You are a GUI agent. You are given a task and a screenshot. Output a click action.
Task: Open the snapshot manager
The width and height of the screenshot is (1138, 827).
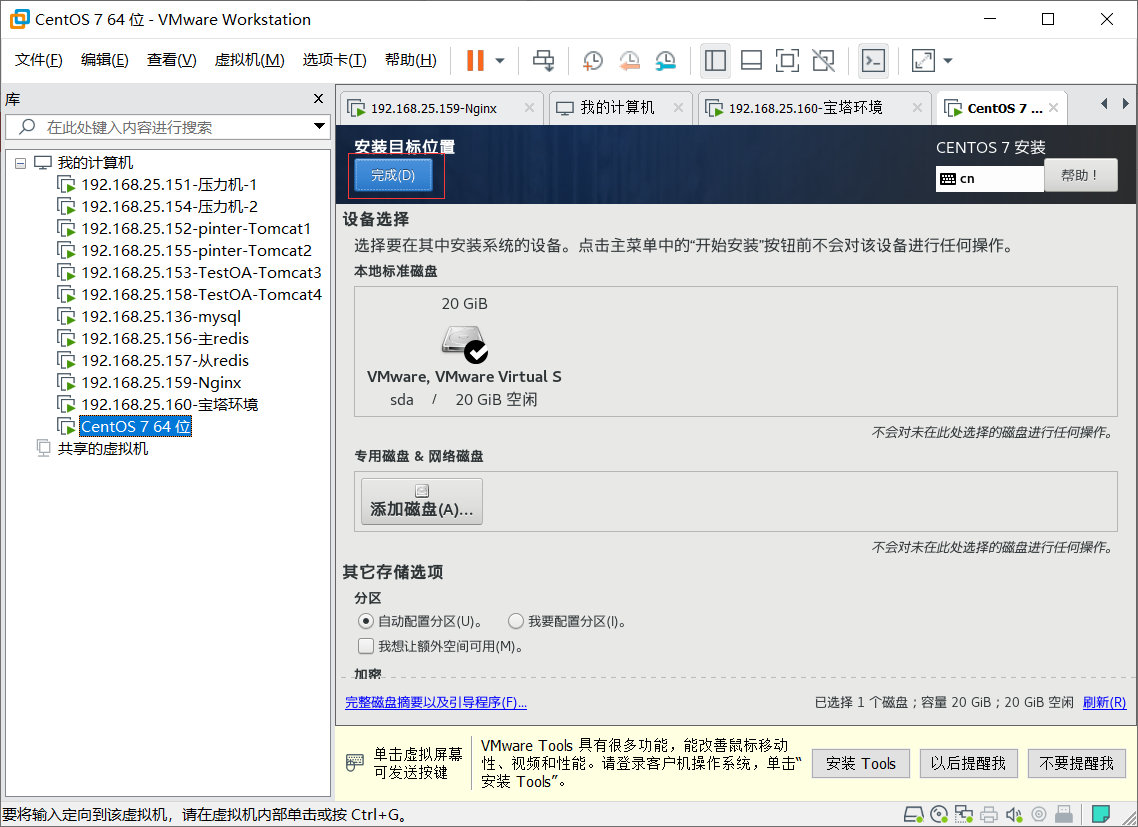(x=665, y=61)
